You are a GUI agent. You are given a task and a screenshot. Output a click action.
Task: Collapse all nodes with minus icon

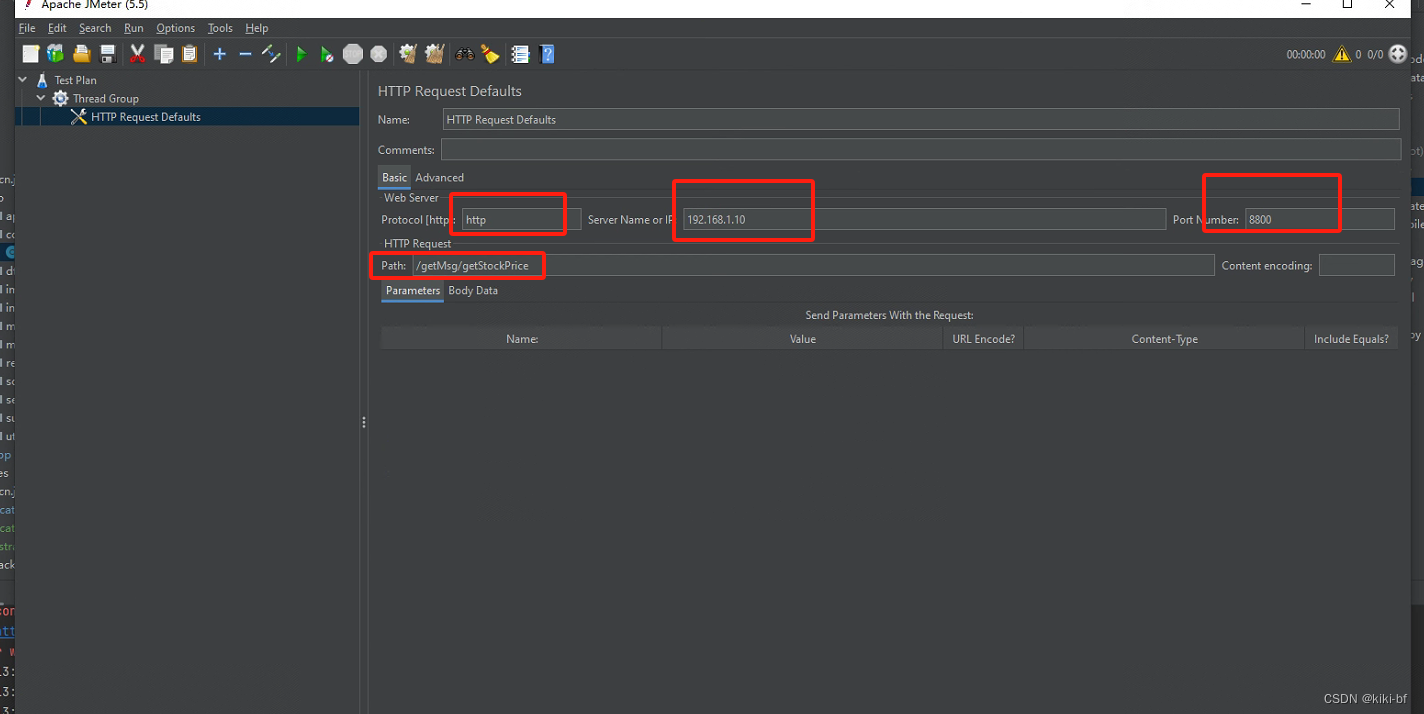tap(245, 54)
